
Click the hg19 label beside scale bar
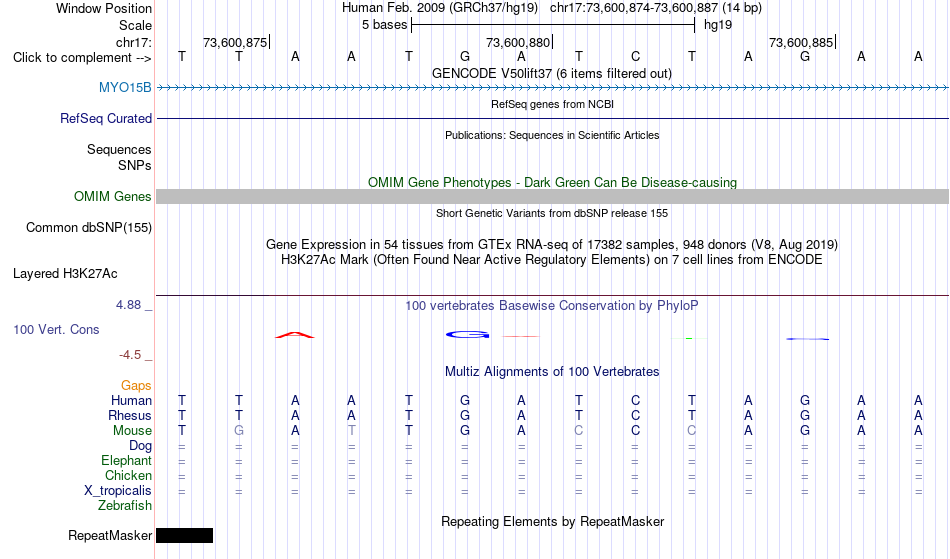(x=718, y=25)
